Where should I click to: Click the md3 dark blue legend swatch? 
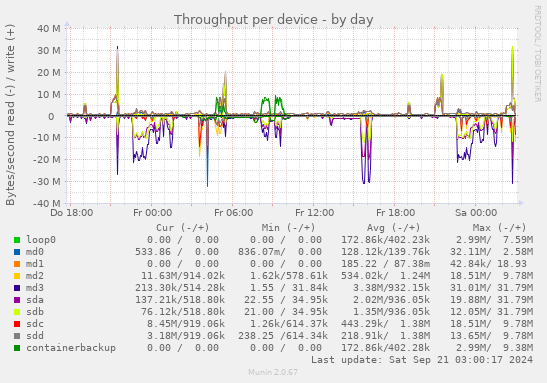click(x=17, y=288)
